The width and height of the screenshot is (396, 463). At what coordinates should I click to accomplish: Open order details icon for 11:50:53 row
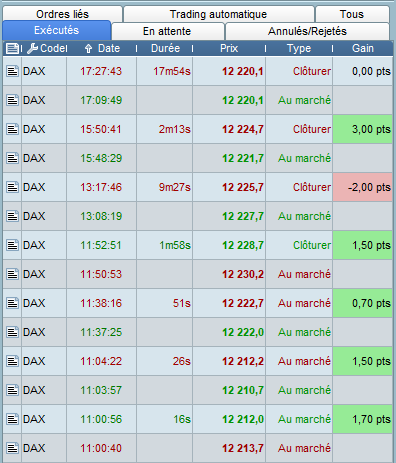12,274
